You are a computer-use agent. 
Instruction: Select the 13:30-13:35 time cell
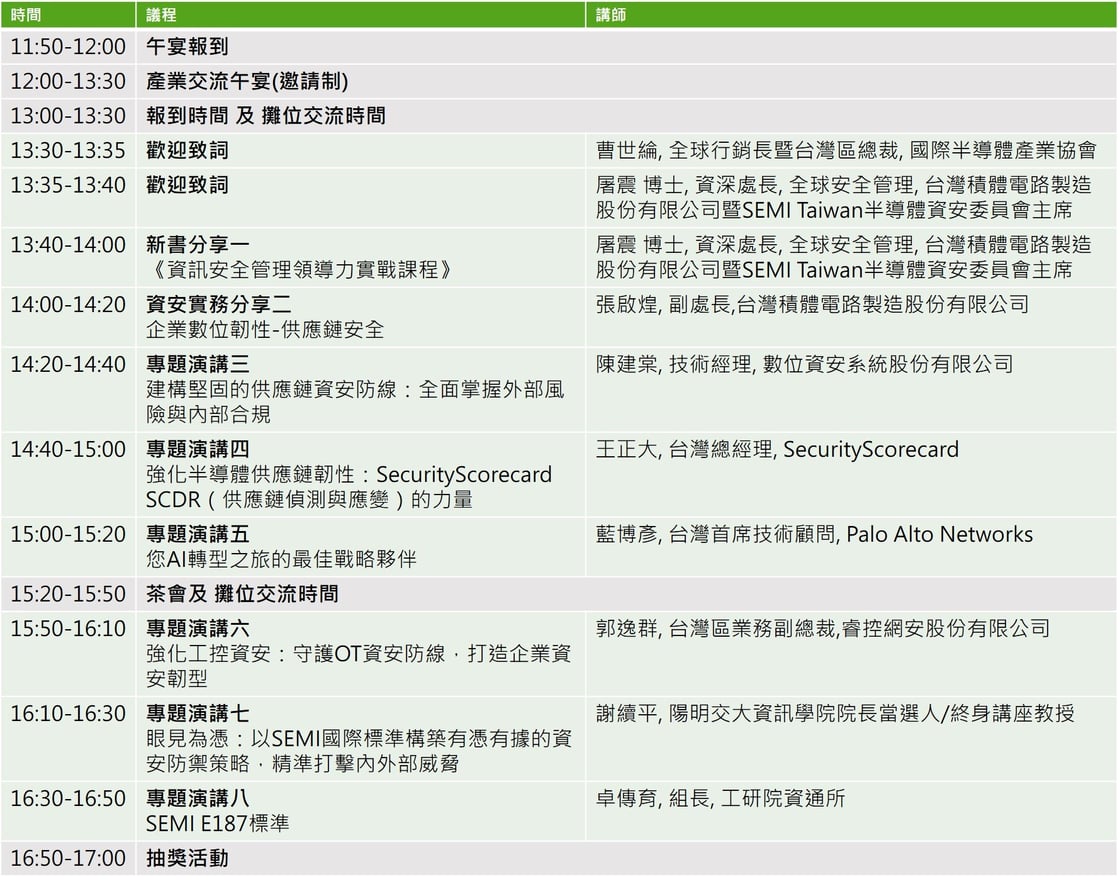[68, 150]
